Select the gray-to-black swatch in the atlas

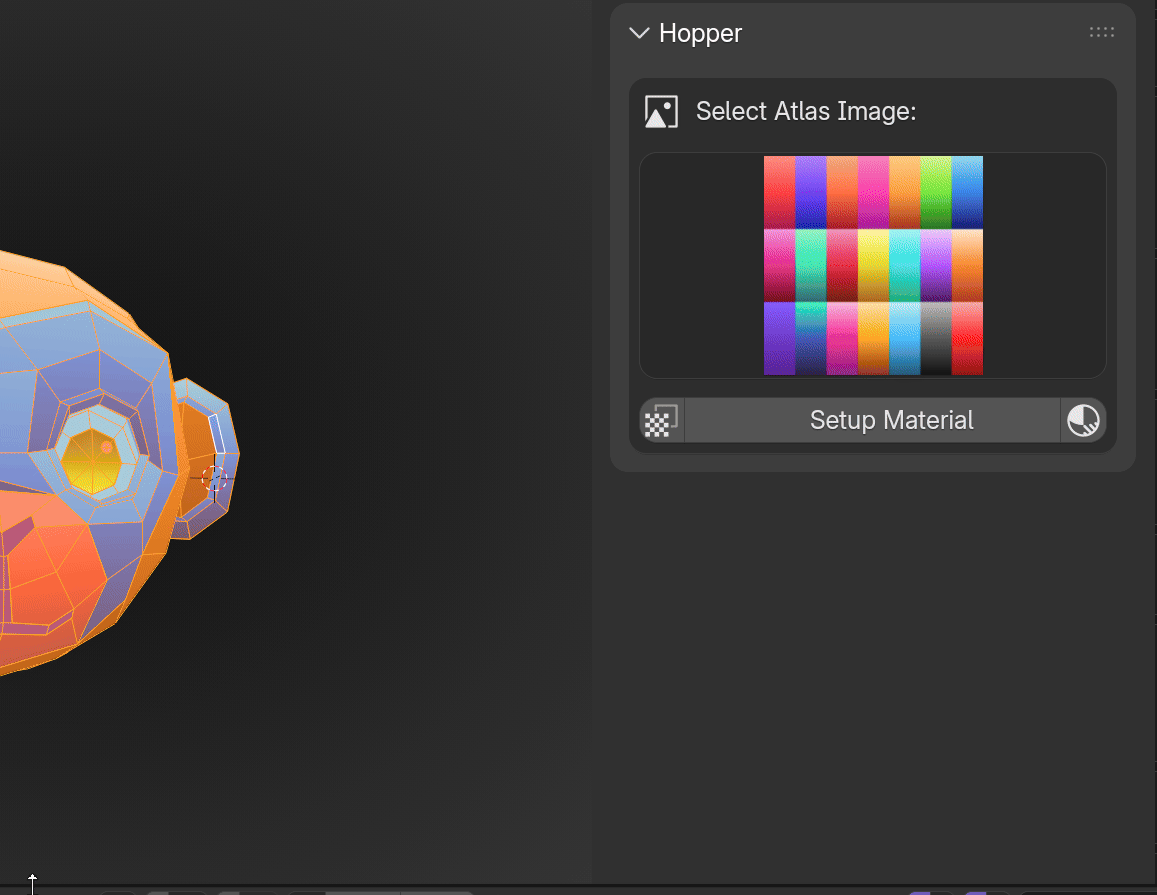pos(935,338)
